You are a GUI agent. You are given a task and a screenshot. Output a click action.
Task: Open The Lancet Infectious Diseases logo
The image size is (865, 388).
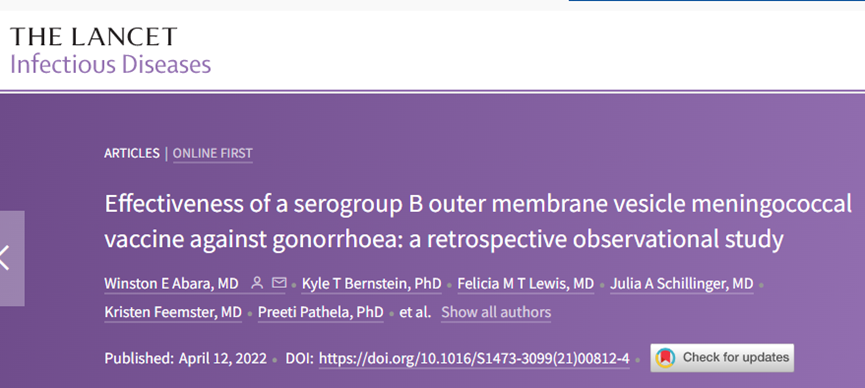pyautogui.click(x=110, y=50)
